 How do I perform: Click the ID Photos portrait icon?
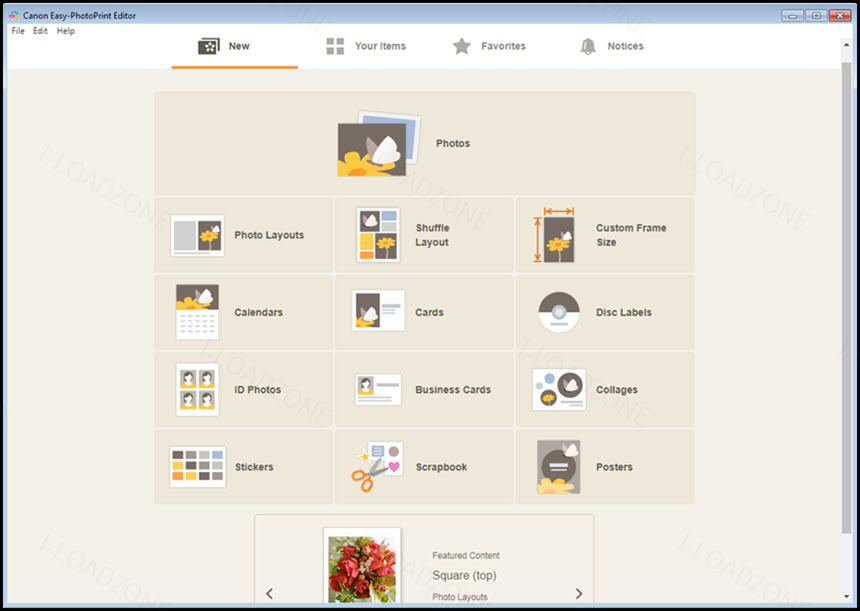[x=197, y=389]
